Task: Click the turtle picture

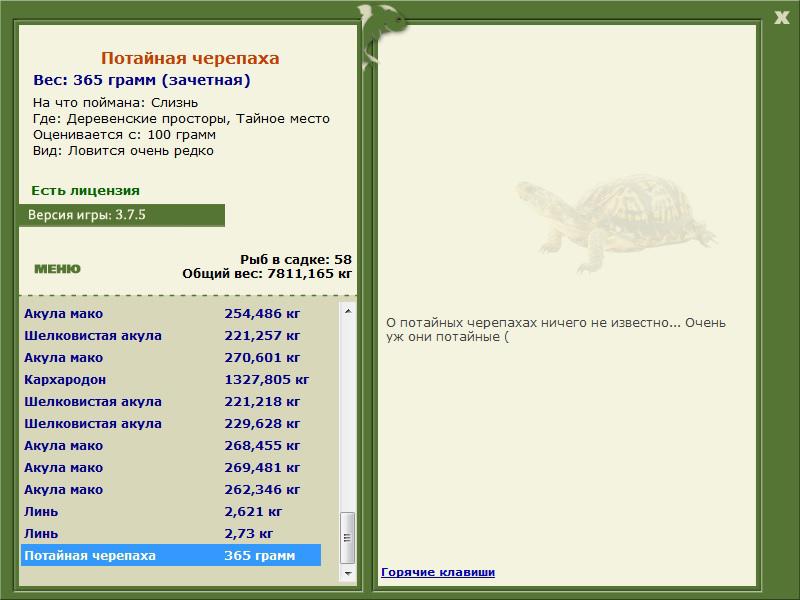Action: [x=615, y=223]
